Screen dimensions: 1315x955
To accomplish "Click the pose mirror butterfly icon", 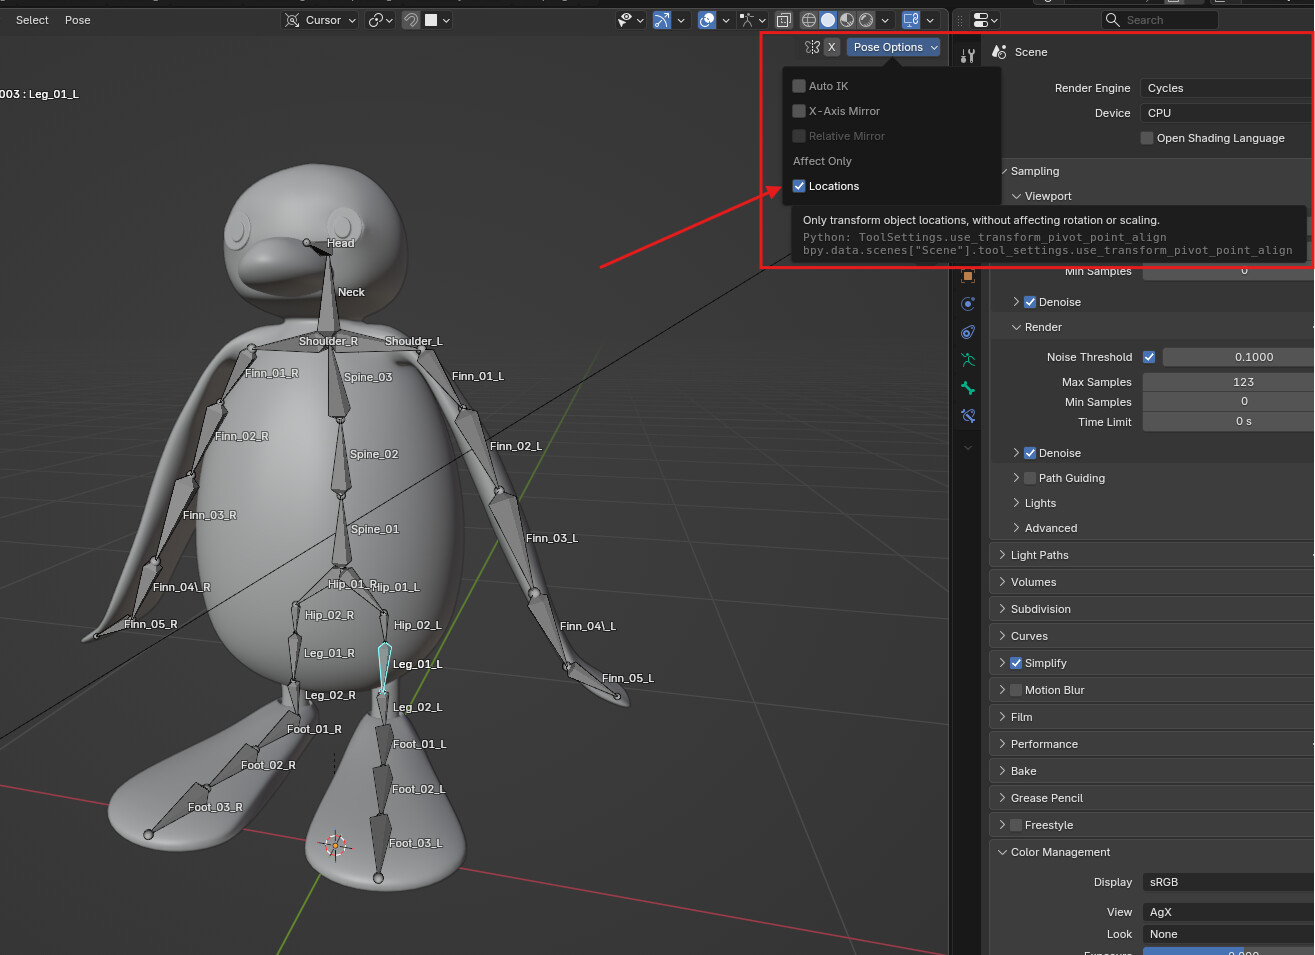I will [812, 47].
